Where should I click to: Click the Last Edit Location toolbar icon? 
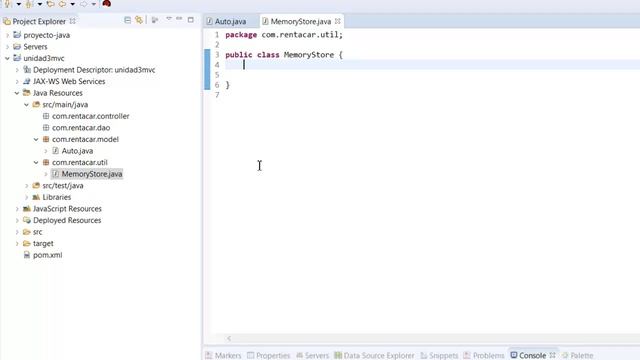(x=50, y=4)
